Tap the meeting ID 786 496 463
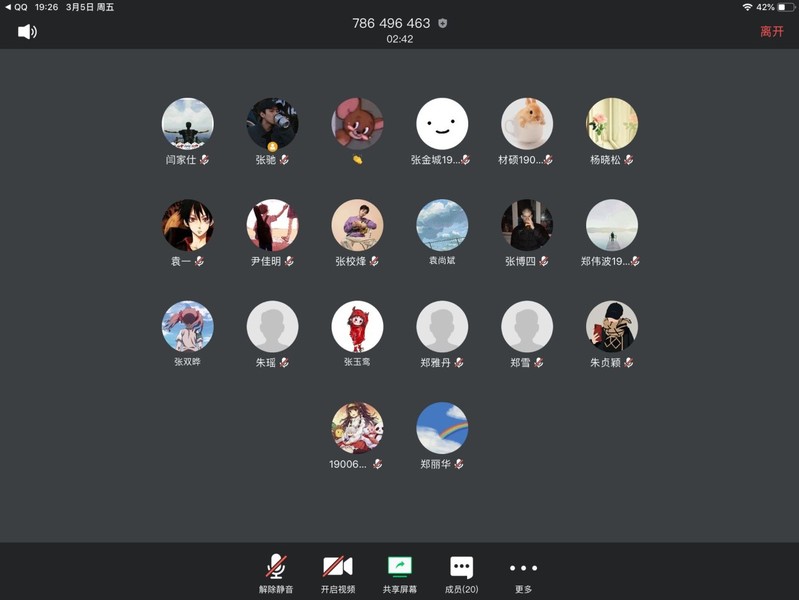This screenshot has width=799, height=600. click(391, 23)
